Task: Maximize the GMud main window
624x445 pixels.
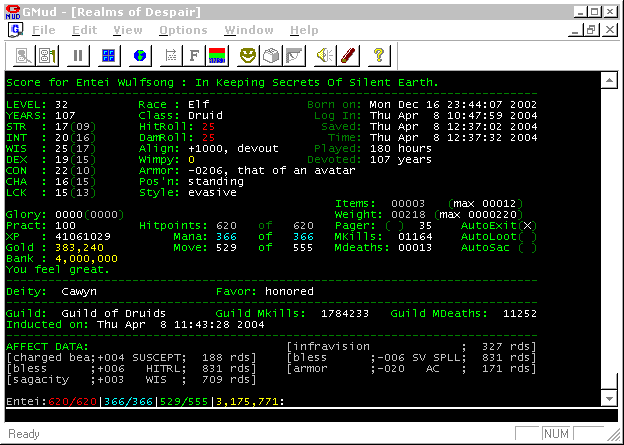Action: coord(595,12)
